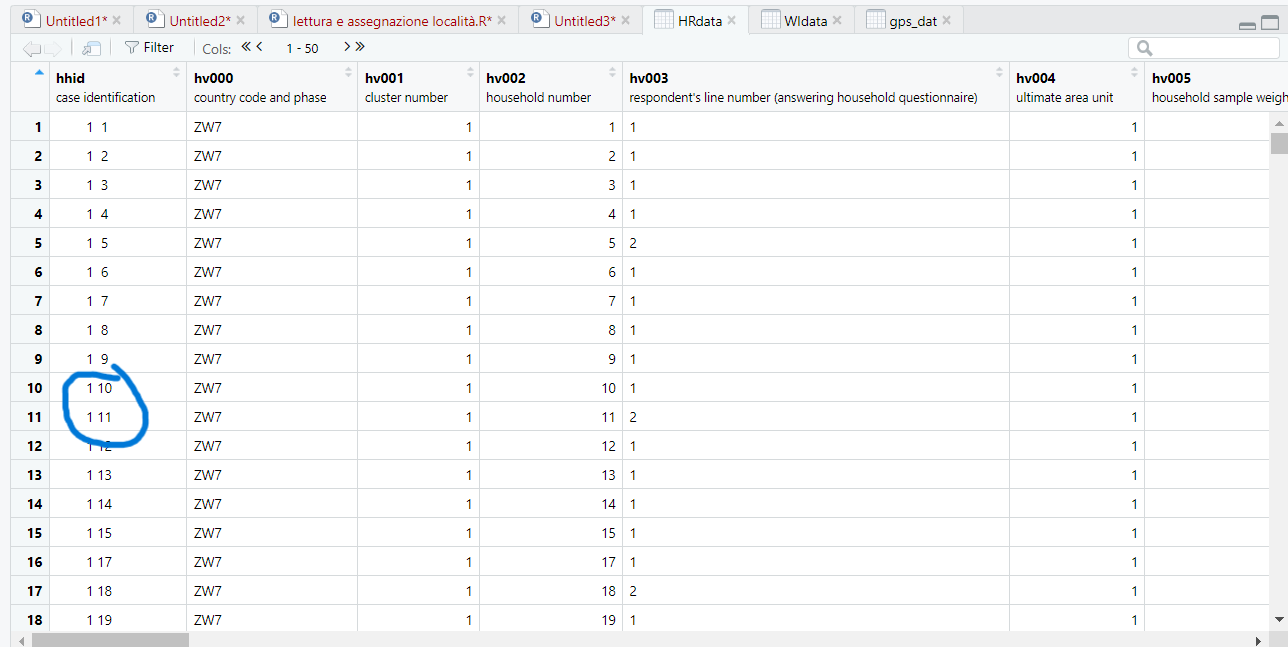Jump to last columns double-arrow
1288x647 pixels.
(x=359, y=47)
